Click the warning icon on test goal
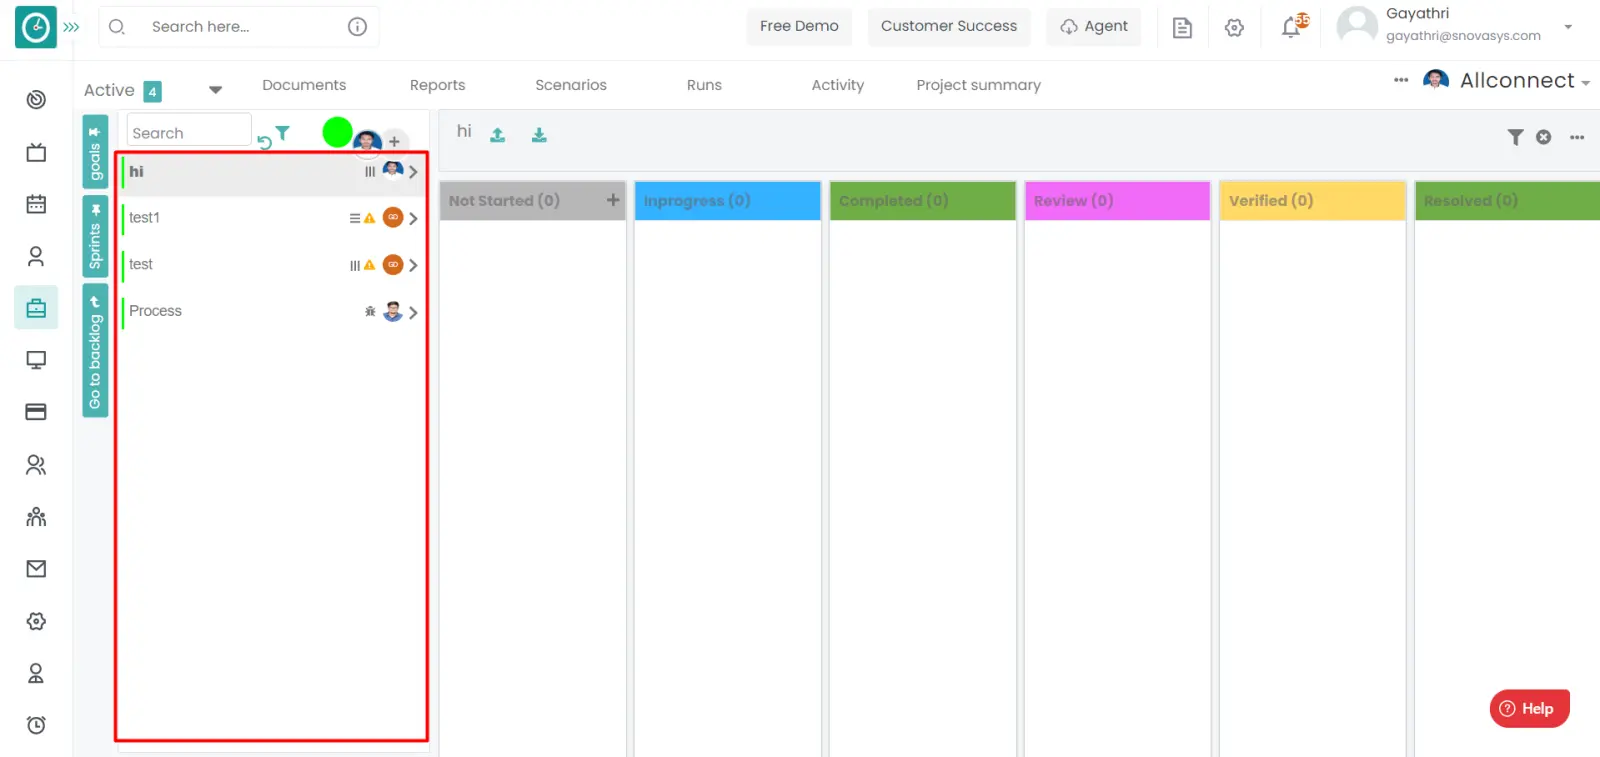 click(370, 265)
